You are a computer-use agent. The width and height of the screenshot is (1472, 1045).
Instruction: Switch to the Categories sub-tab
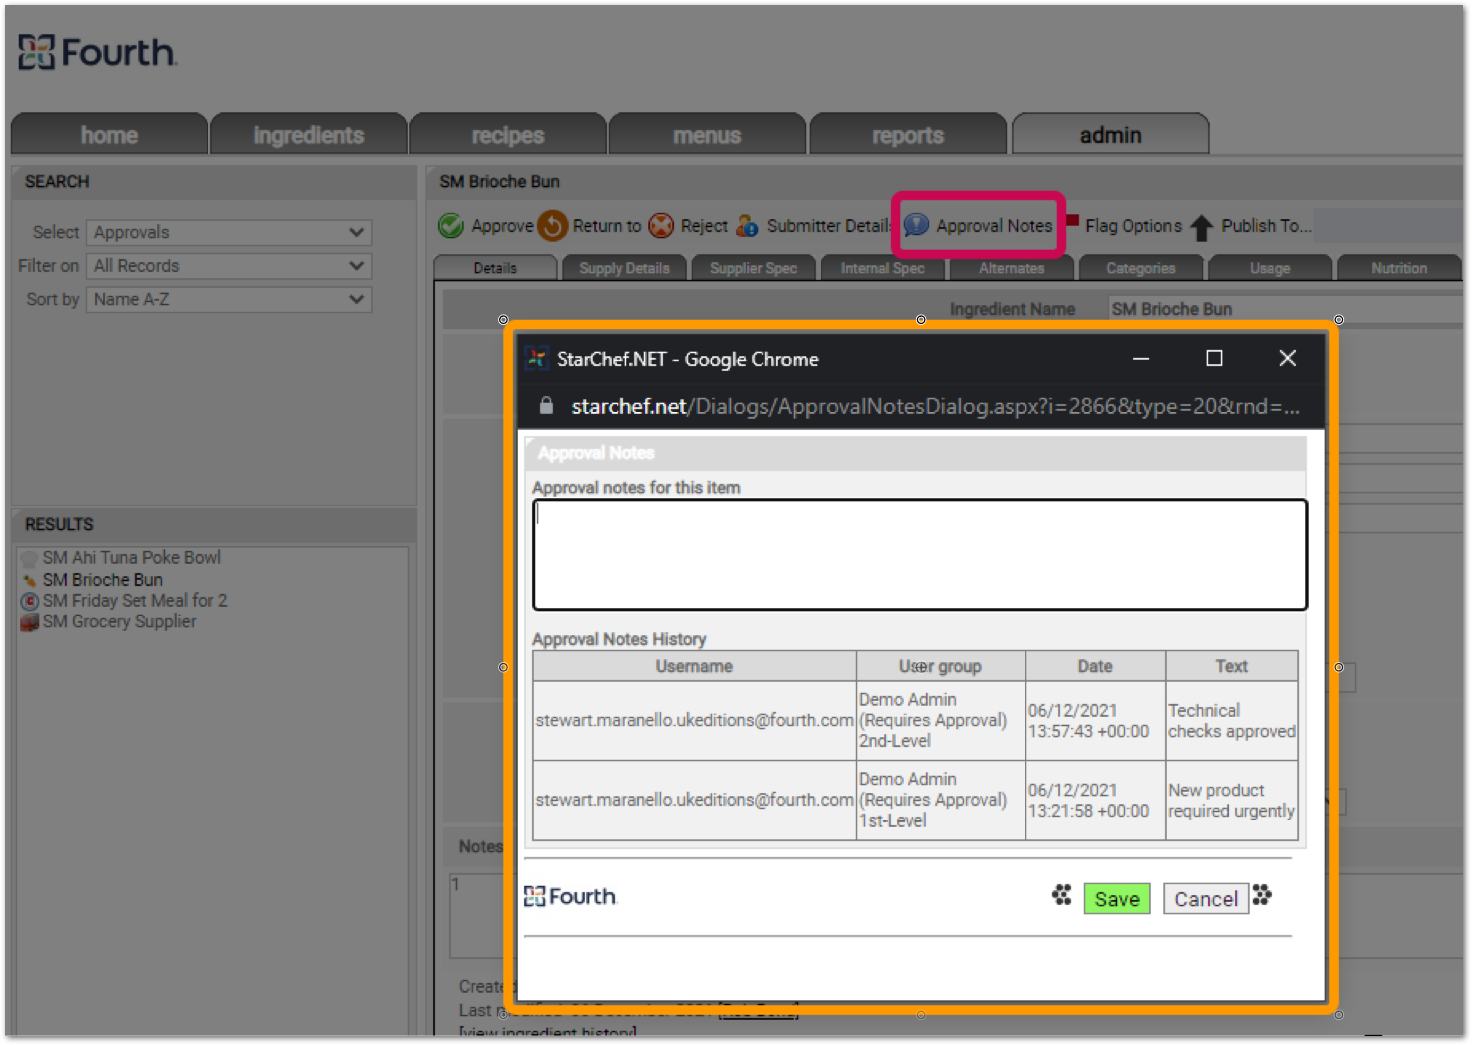(x=1140, y=268)
